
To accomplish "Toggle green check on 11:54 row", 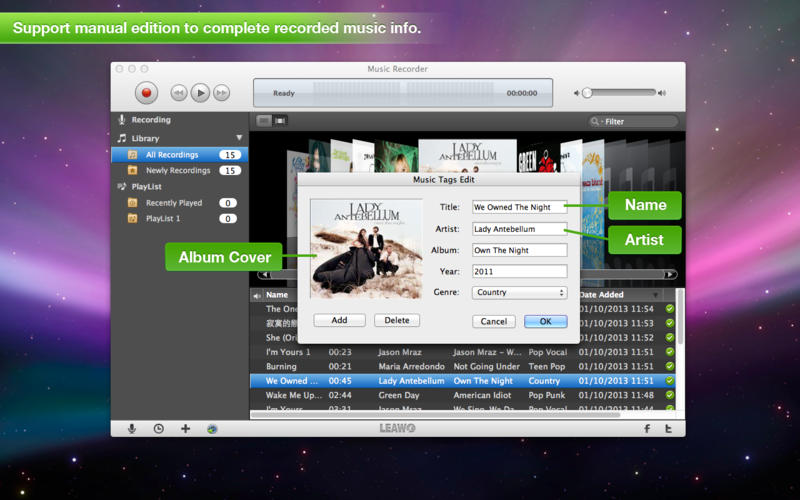I will [669, 309].
